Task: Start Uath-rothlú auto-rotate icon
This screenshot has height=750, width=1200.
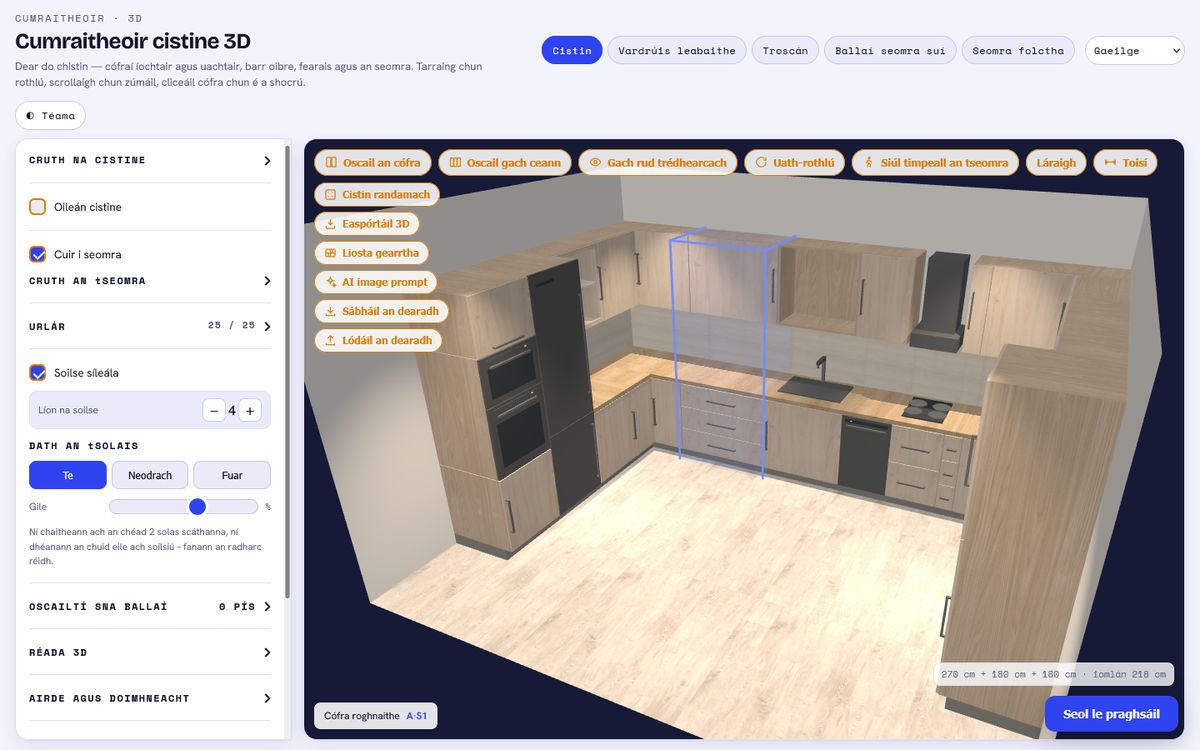Action: pyautogui.click(x=761, y=163)
